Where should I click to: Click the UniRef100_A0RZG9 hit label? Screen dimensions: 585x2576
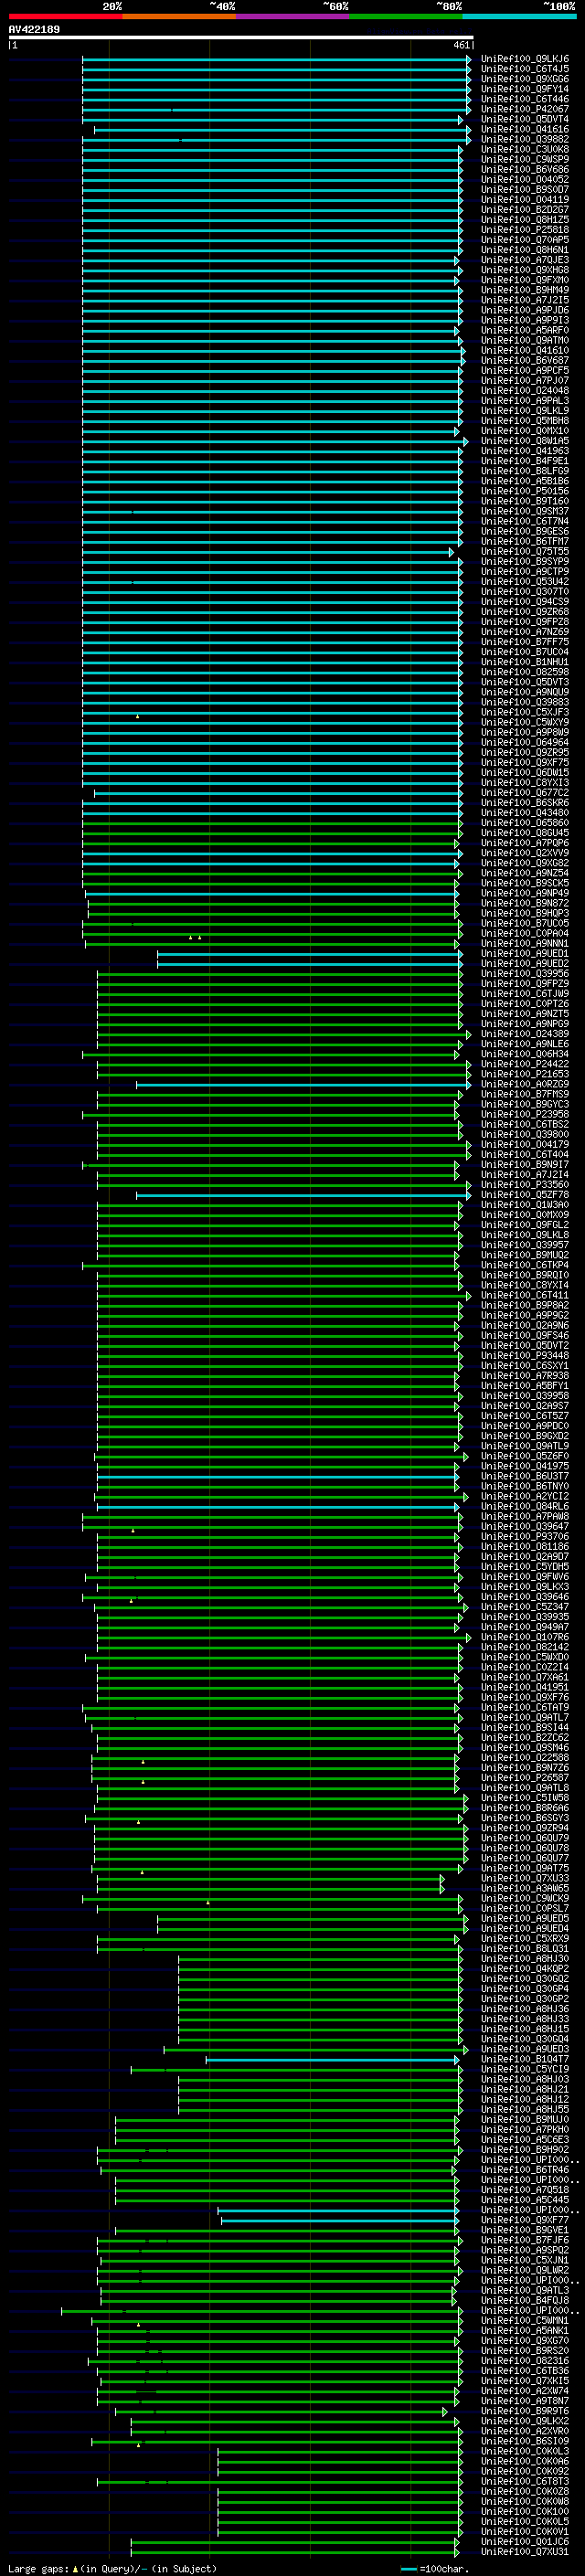point(525,1084)
